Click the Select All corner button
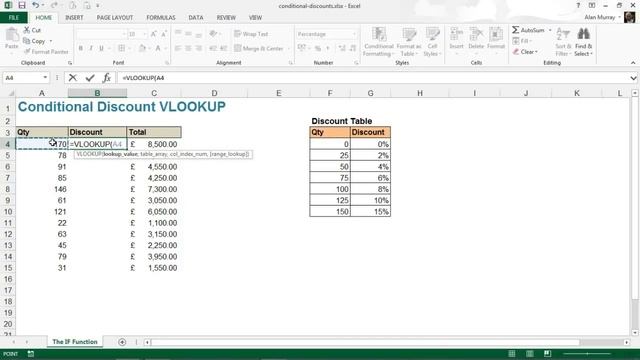 coord(8,93)
